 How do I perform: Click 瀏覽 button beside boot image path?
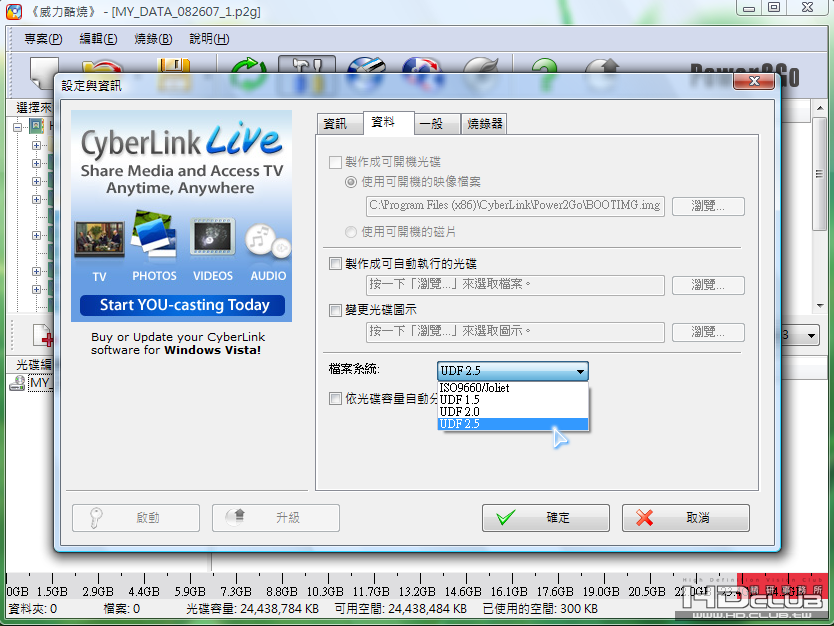coord(708,206)
